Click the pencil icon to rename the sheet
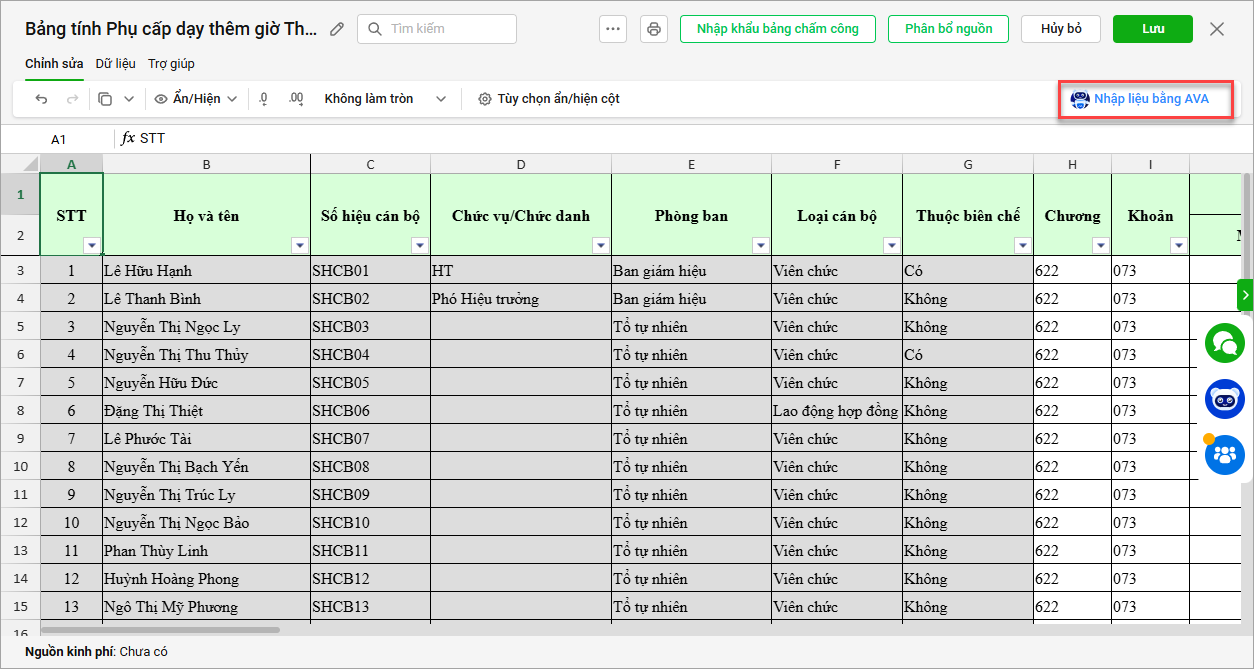 click(337, 29)
